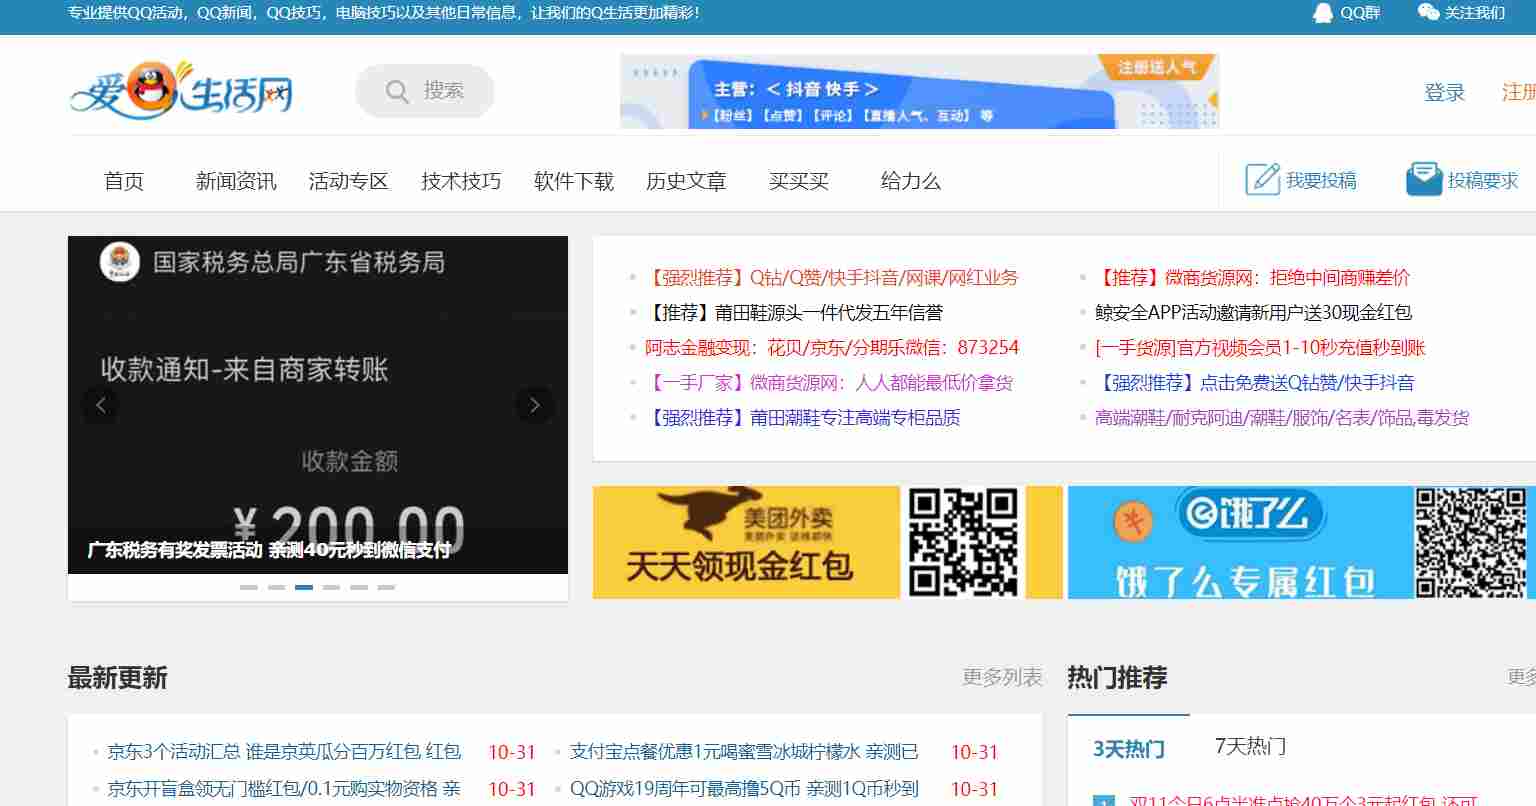Click 投稿要求 text label

(x=1483, y=181)
